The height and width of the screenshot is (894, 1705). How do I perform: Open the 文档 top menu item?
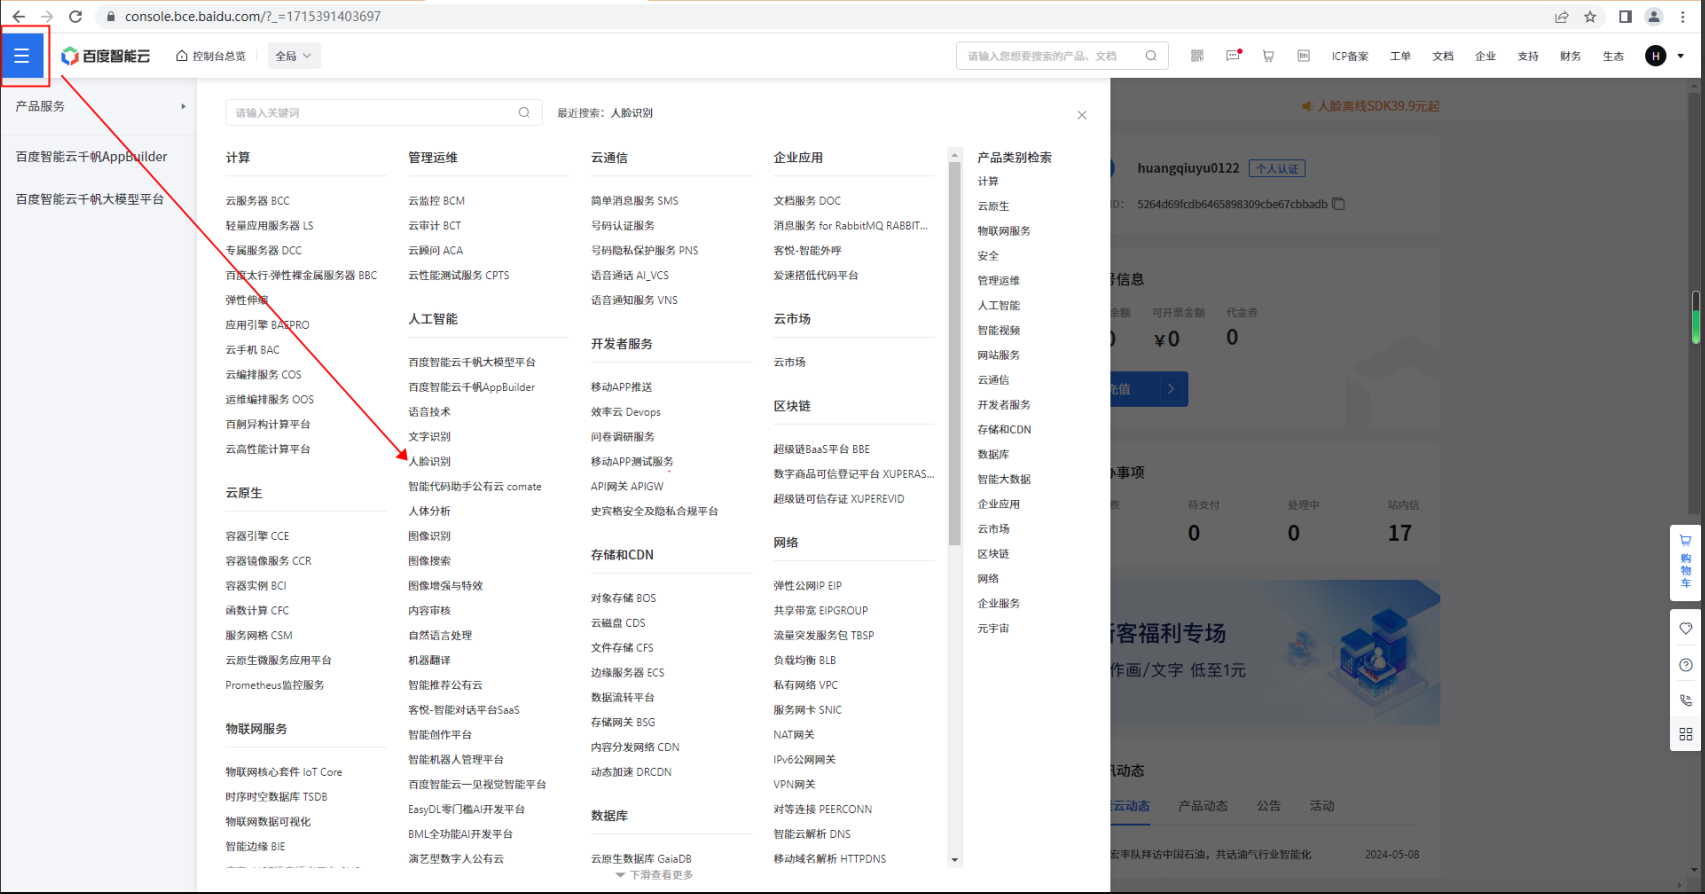tap(1442, 56)
